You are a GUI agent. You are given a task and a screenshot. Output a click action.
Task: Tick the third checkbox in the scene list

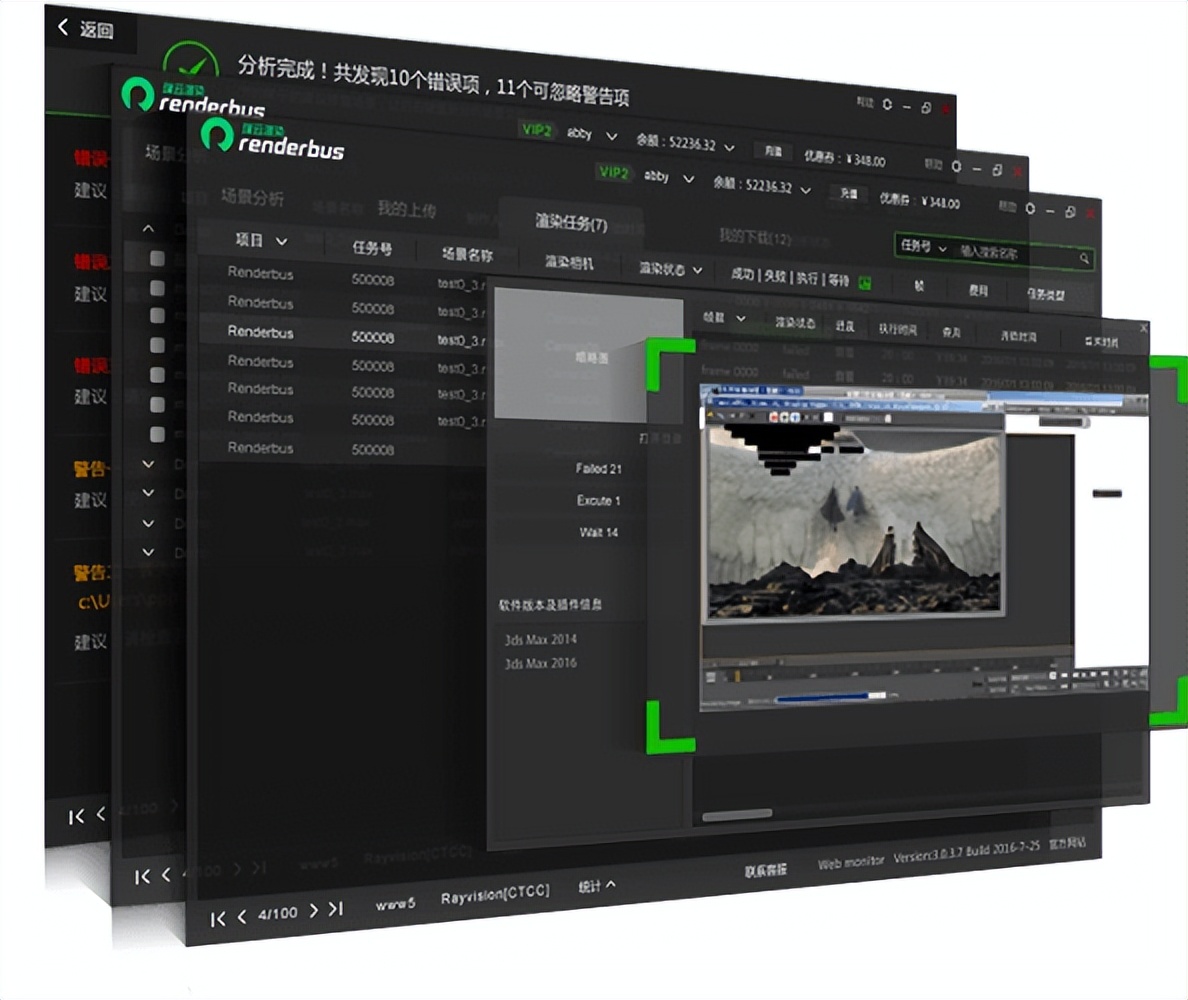click(157, 315)
